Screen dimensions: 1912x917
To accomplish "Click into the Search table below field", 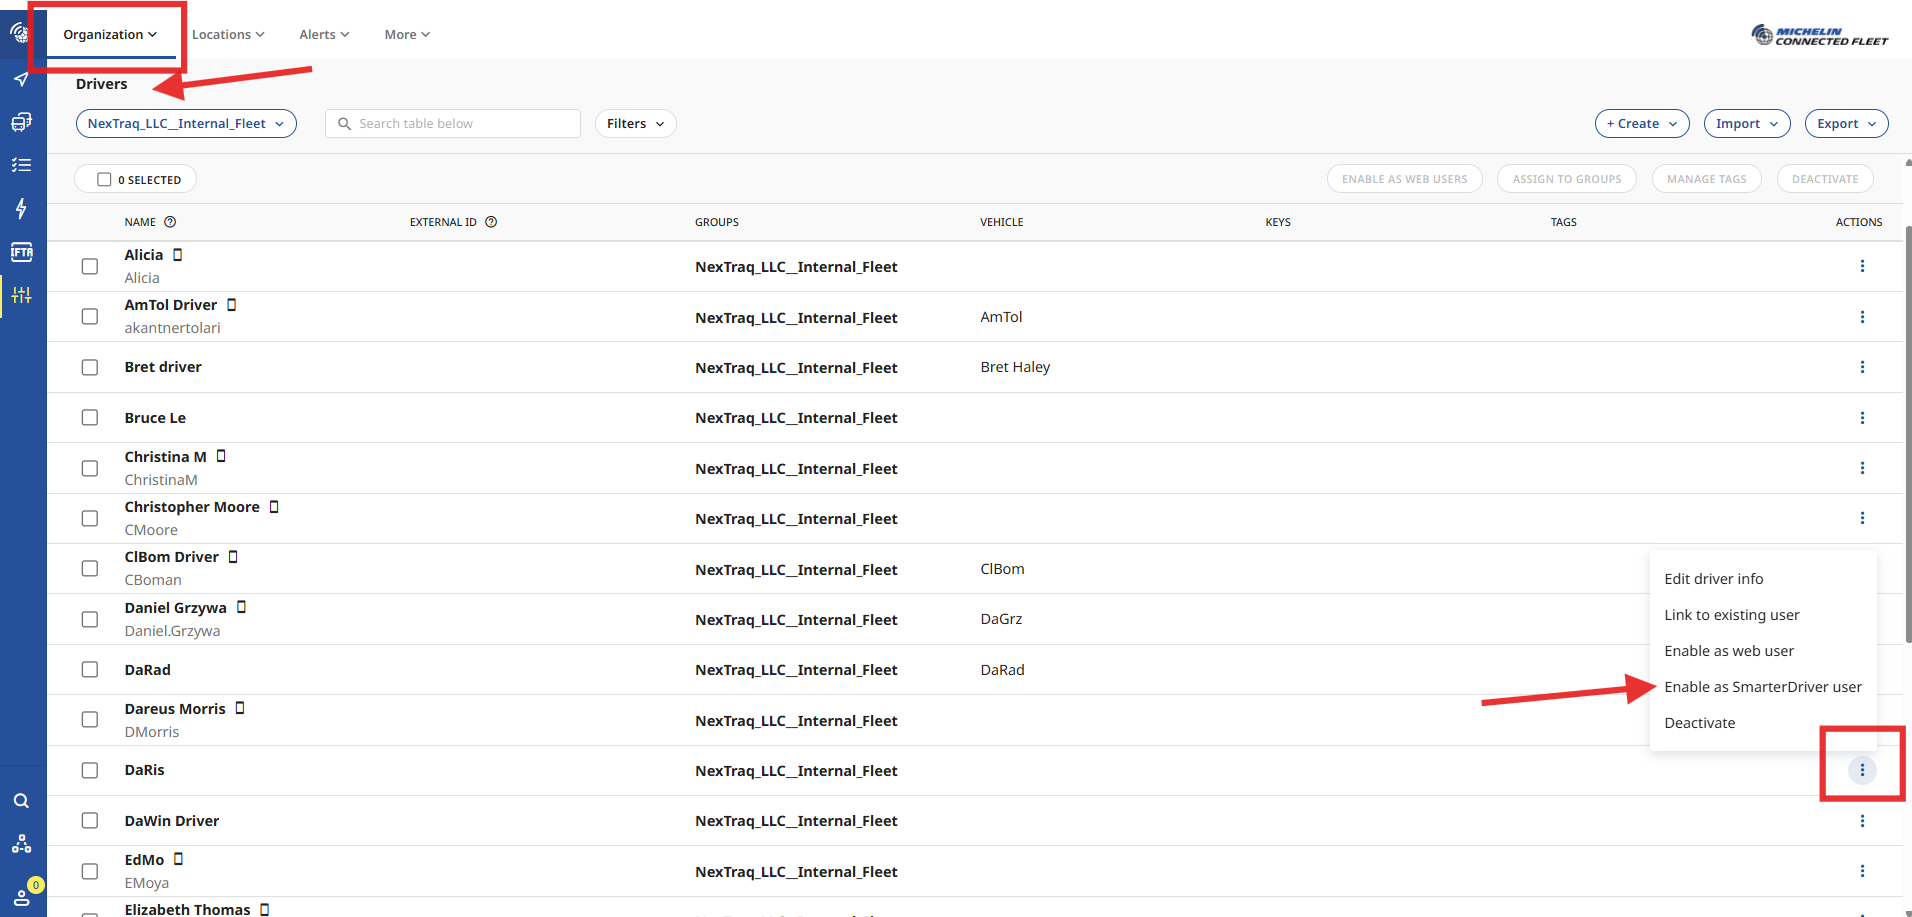I will 452,124.
